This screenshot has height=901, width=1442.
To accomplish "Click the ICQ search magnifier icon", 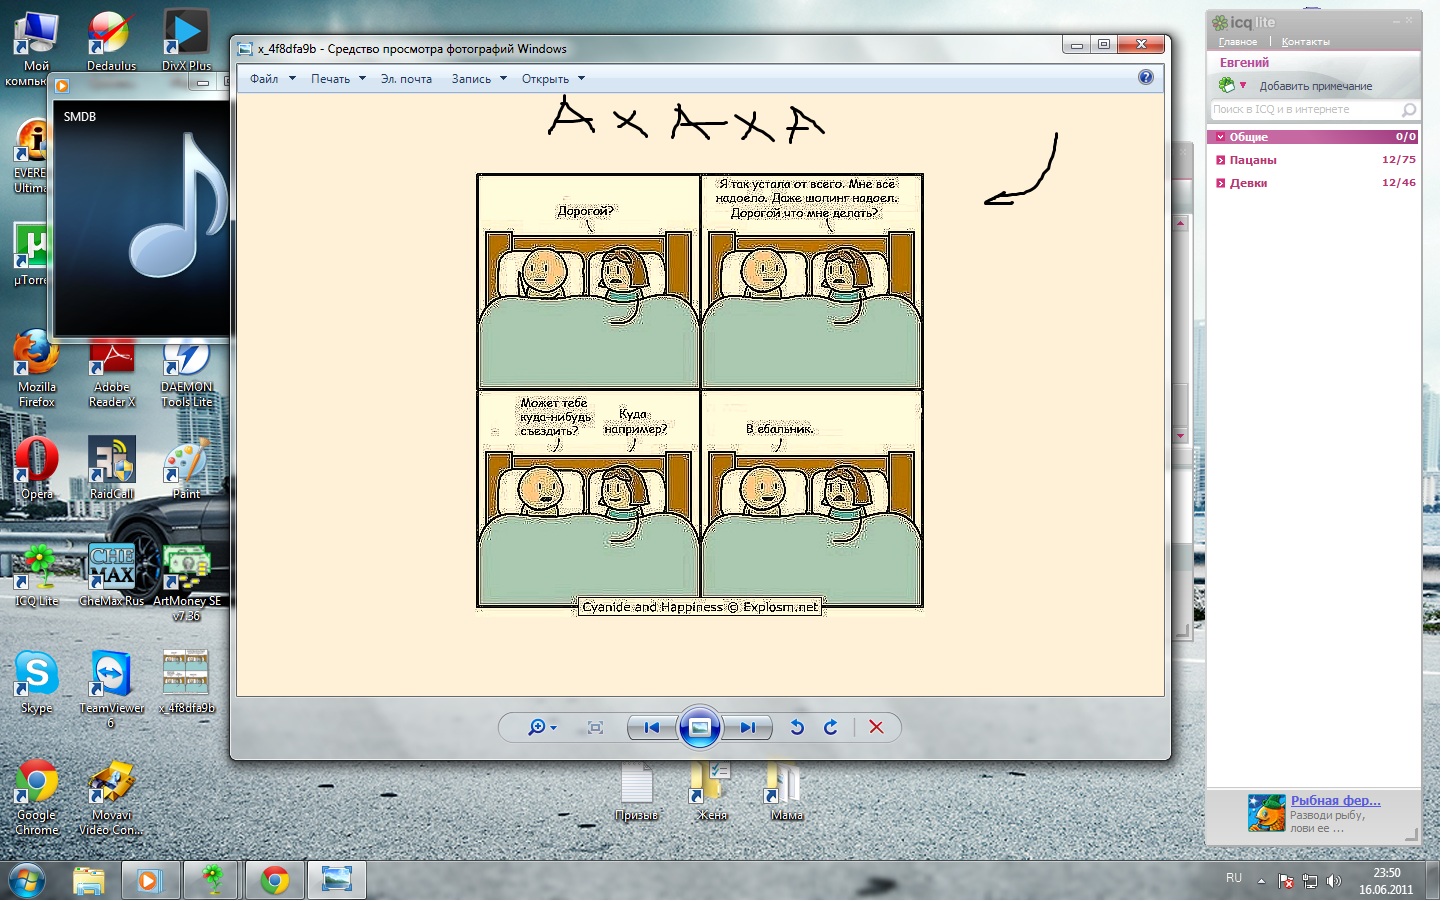I will (1409, 109).
